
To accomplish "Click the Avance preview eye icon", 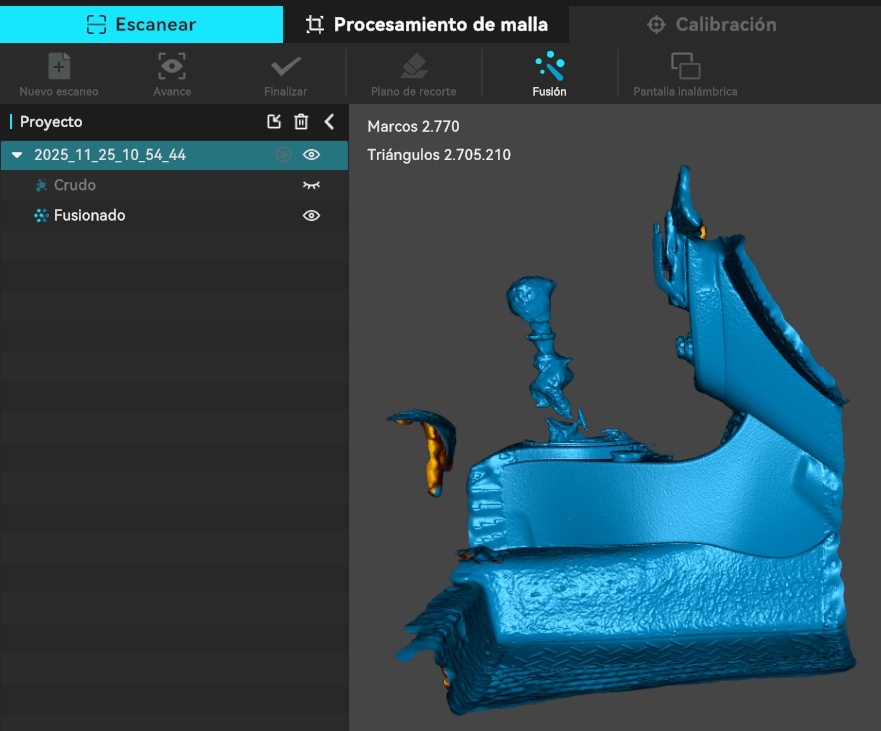I will 172,68.
